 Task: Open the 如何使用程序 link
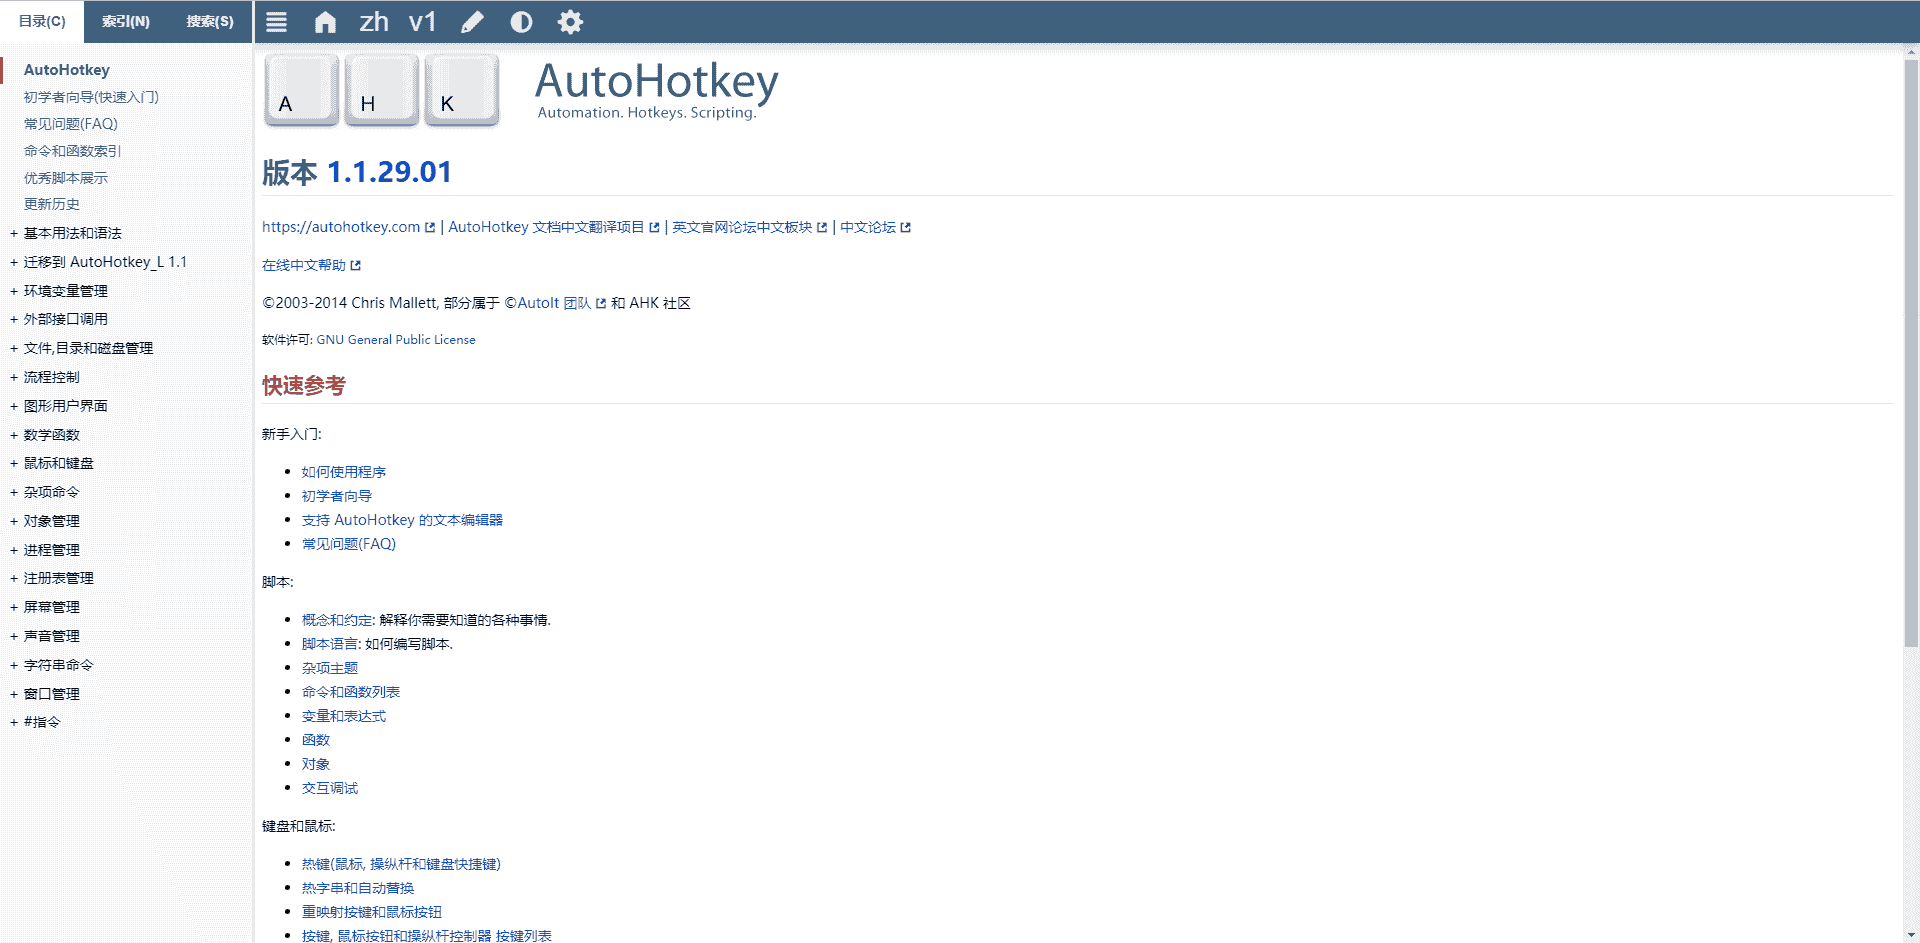point(343,472)
